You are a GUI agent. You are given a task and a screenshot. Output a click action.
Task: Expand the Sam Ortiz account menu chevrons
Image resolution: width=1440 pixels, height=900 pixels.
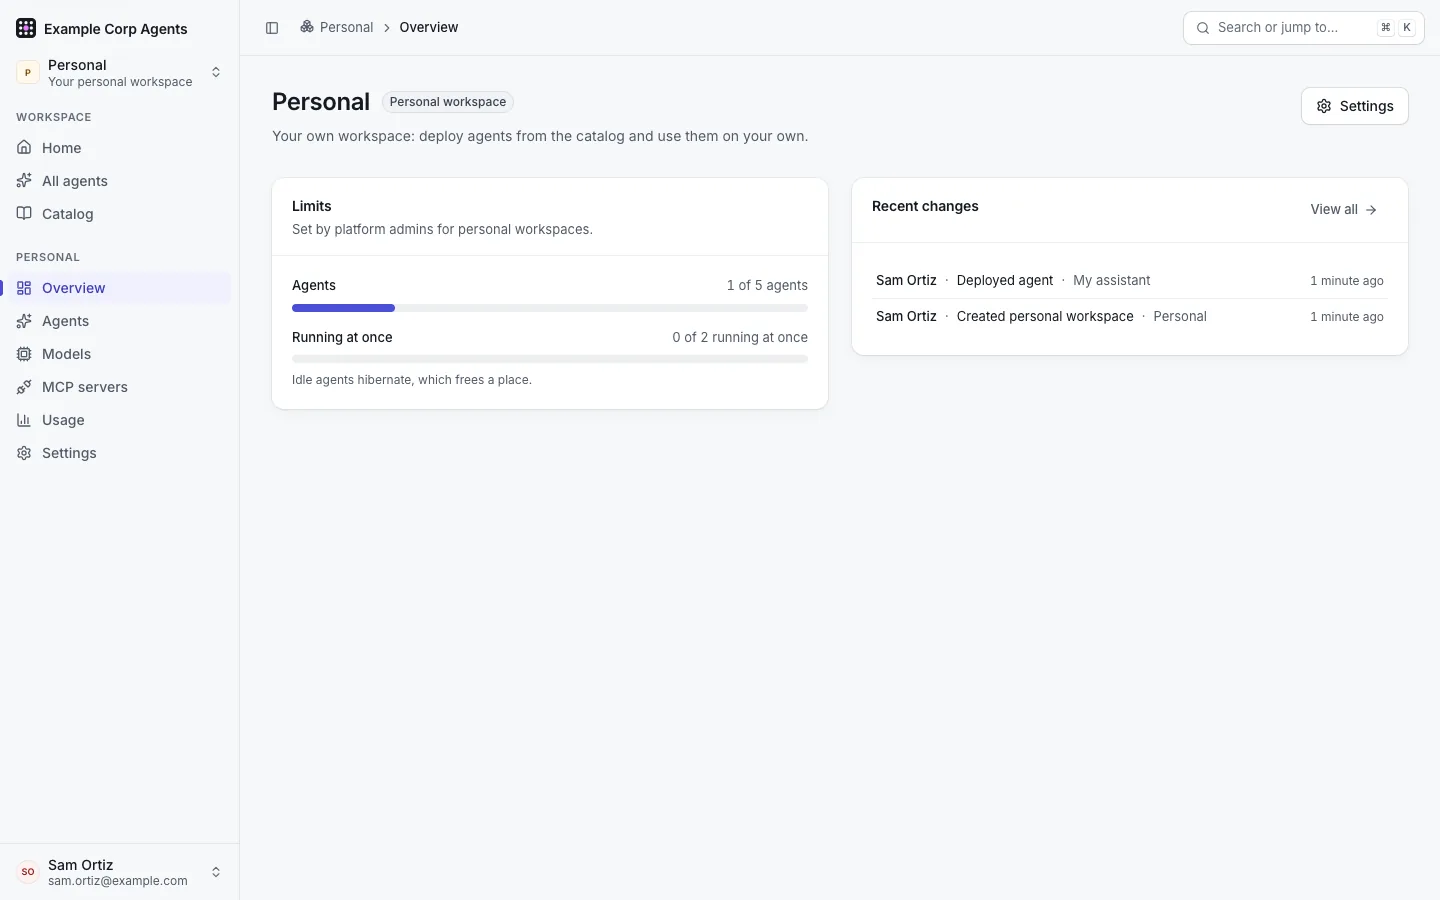click(216, 872)
